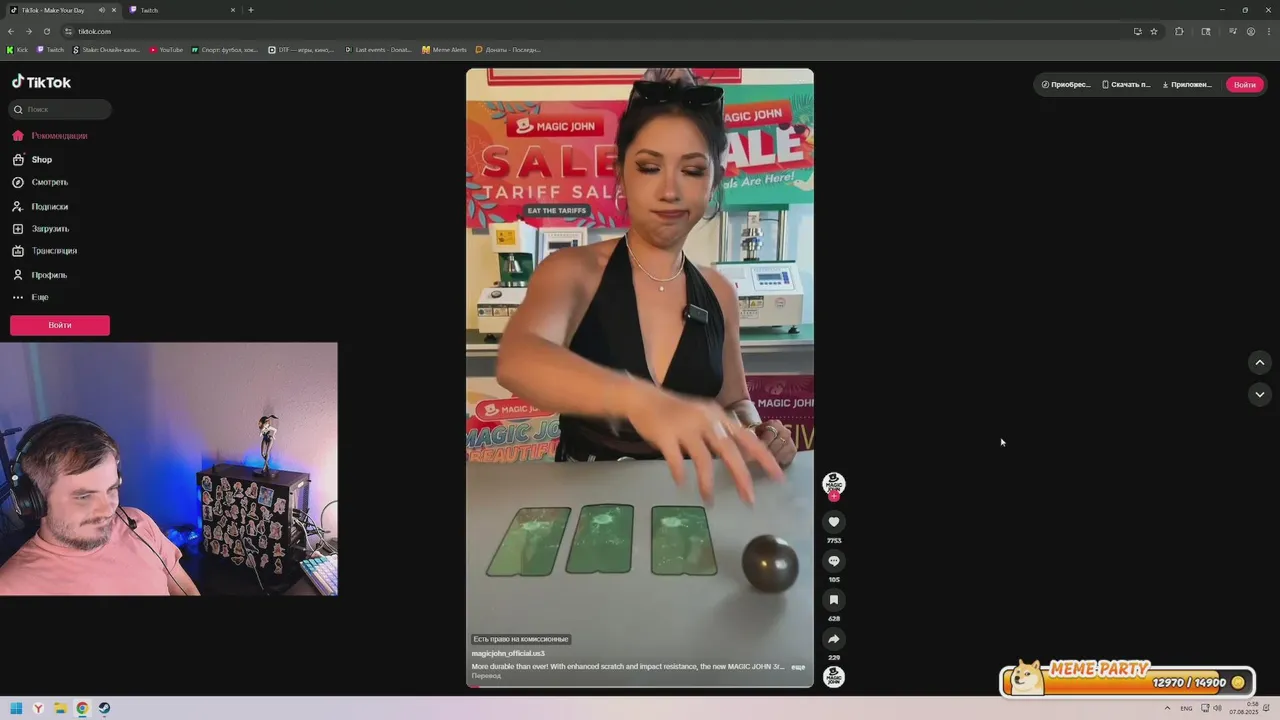Open Yandex browser from the taskbar
Viewport: 1280px width, 720px height.
pyautogui.click(x=38, y=708)
